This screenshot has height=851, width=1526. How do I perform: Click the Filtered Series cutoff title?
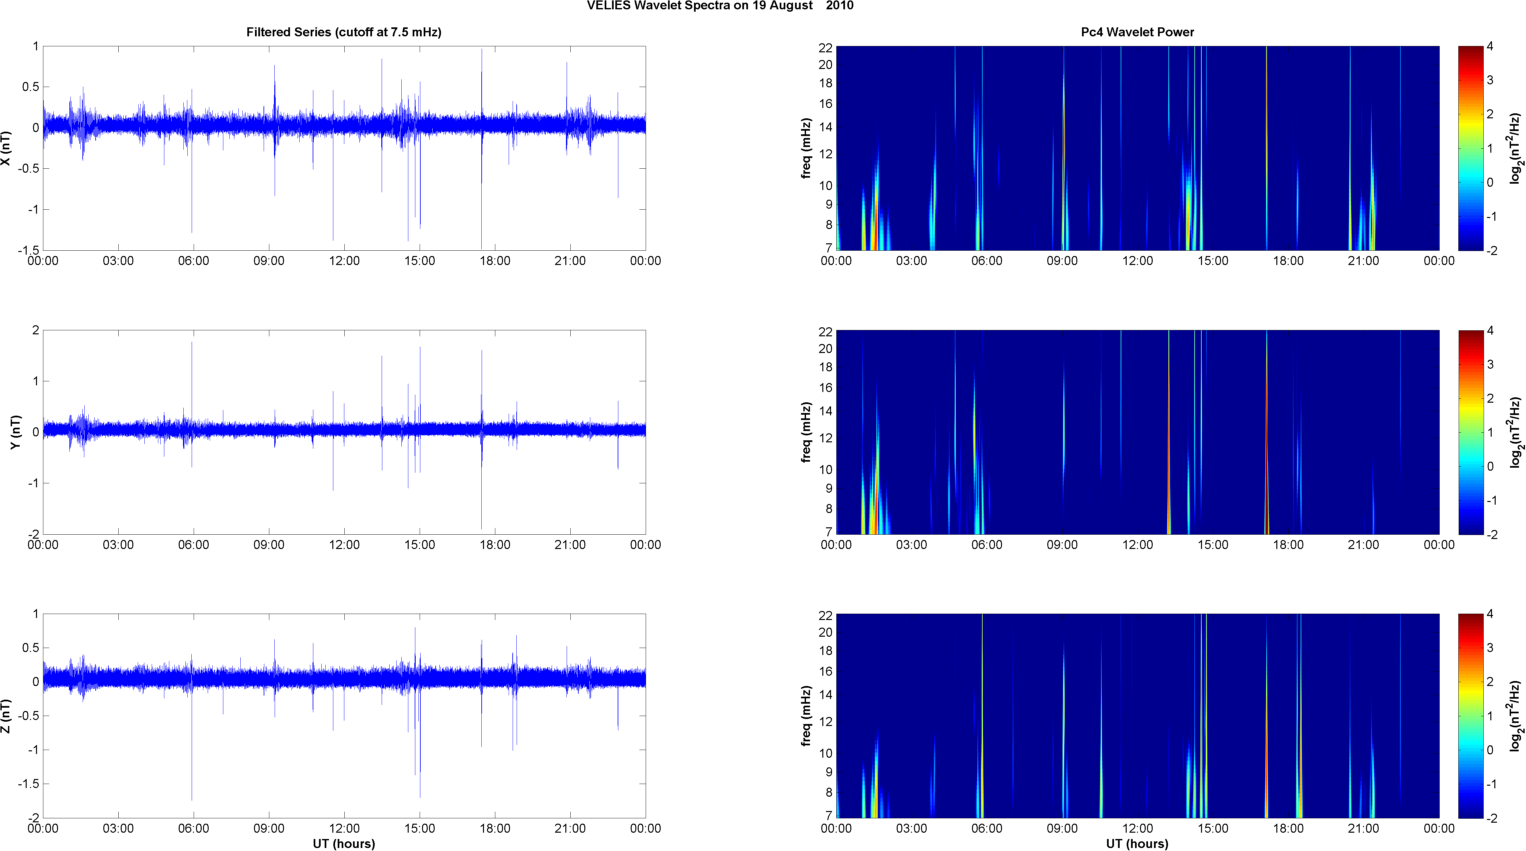click(x=343, y=32)
